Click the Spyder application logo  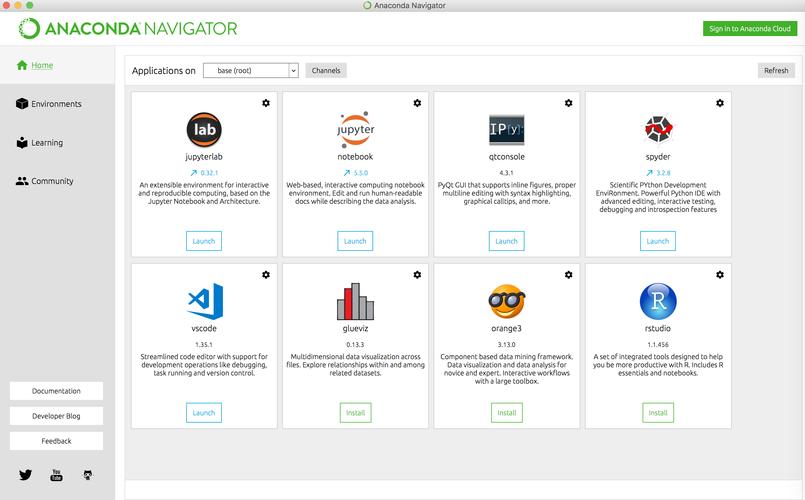658,129
